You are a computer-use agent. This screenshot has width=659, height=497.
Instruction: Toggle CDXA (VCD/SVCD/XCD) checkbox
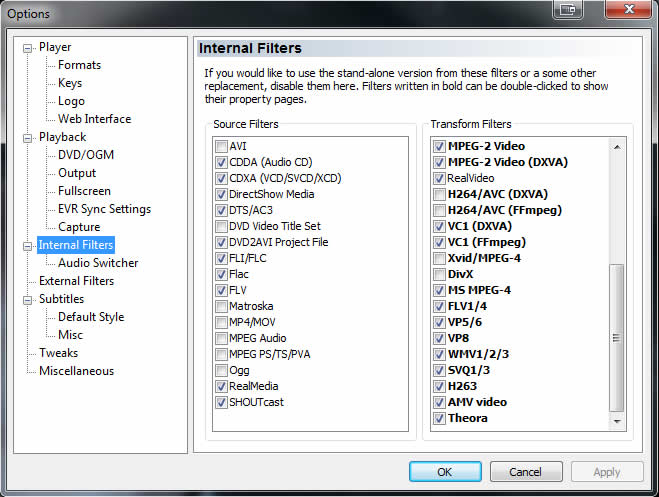pos(221,179)
